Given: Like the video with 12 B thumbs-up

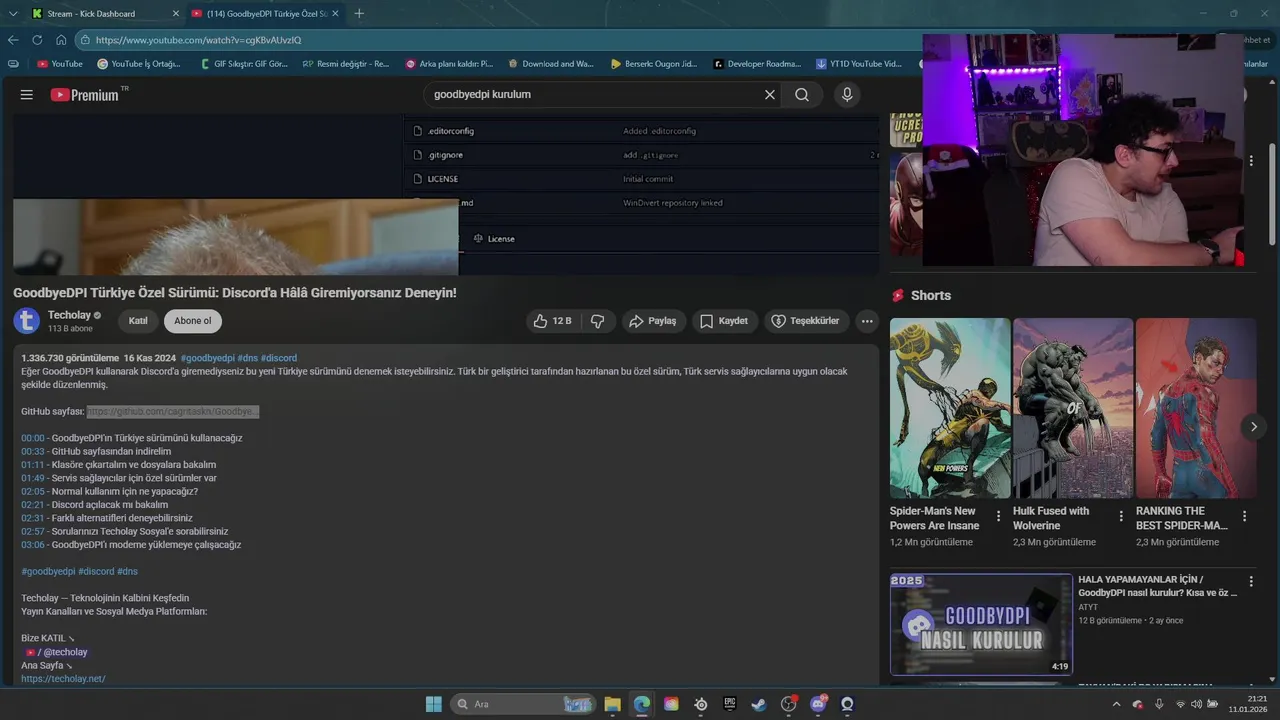Looking at the screenshot, I should 552,321.
